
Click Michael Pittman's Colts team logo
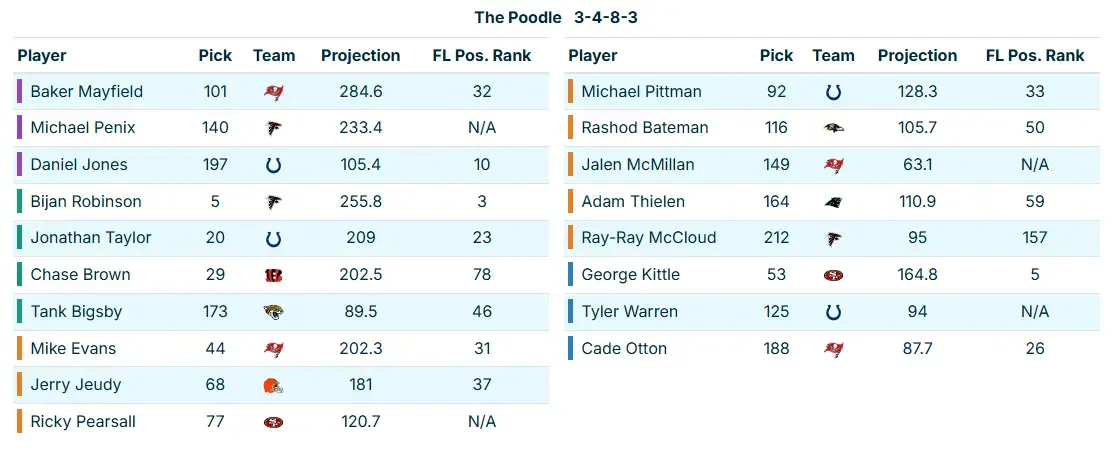click(833, 92)
